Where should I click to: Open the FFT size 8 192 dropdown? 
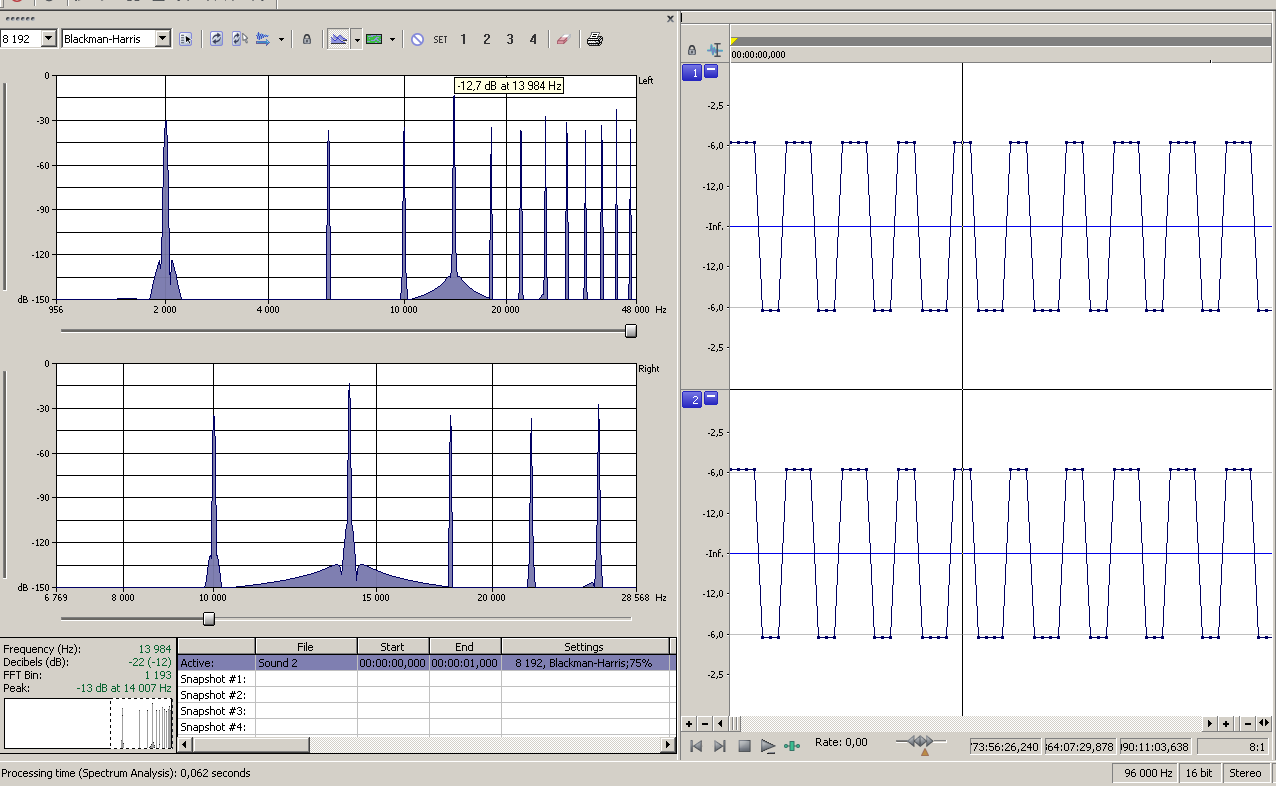pyautogui.click(x=48, y=39)
